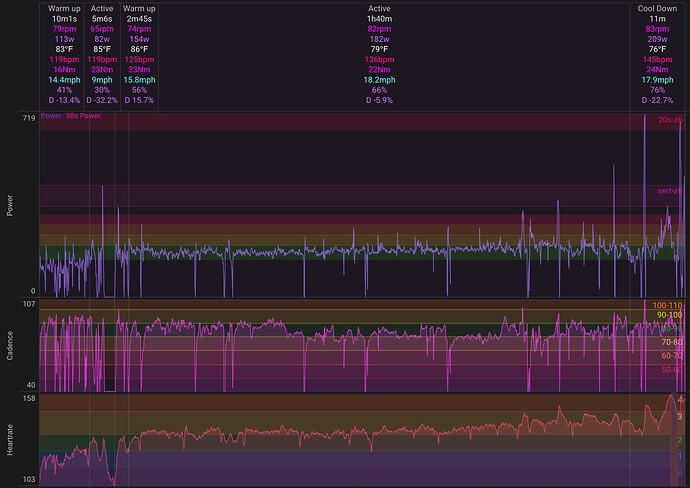
Task: Click the 145bpm value in Cool Down lap
Action: coord(657,59)
